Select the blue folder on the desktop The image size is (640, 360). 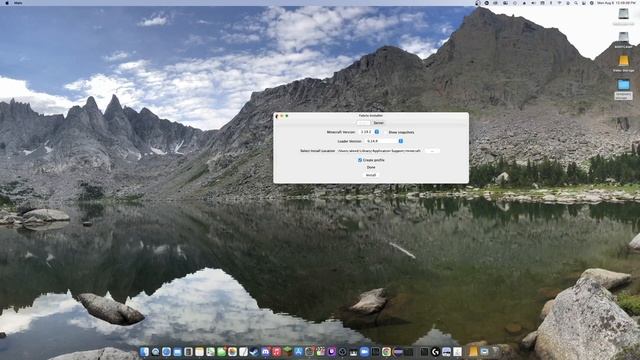click(x=623, y=84)
